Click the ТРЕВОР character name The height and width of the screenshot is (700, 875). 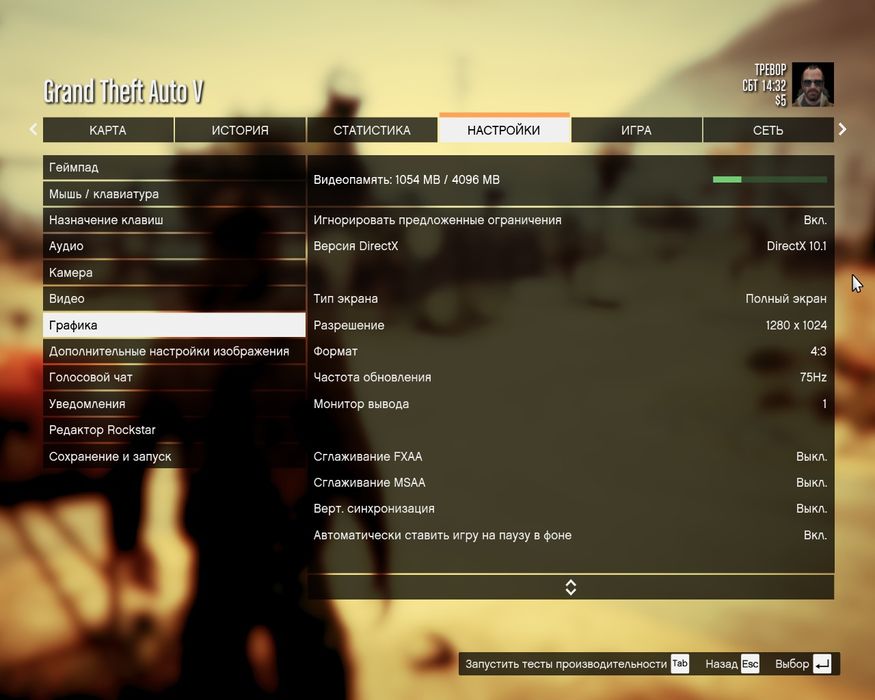pos(770,70)
